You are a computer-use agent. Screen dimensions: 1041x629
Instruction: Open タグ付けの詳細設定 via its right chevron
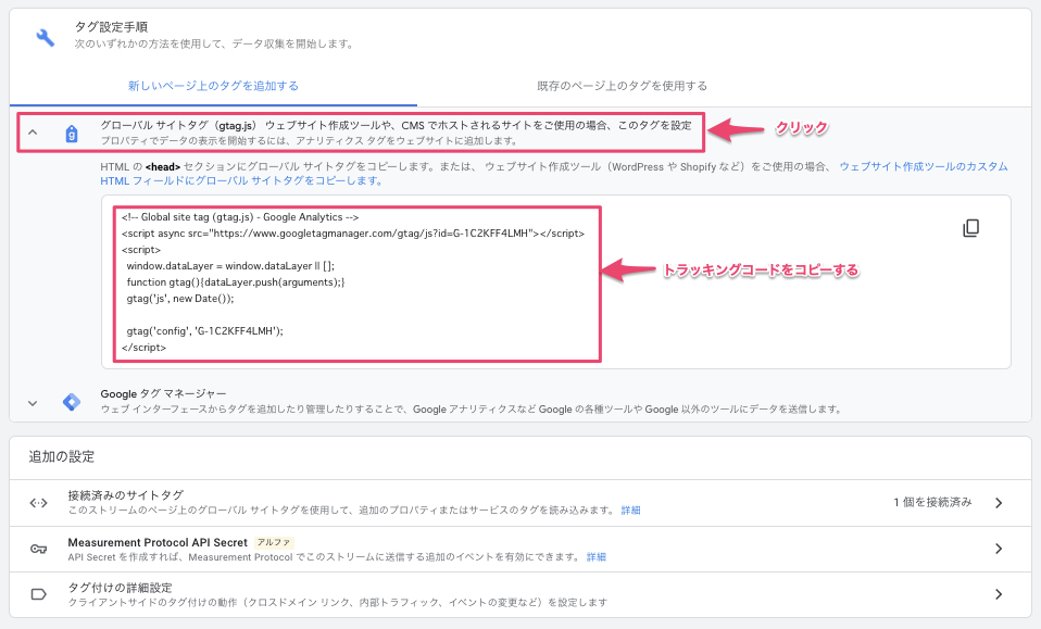coord(999,594)
